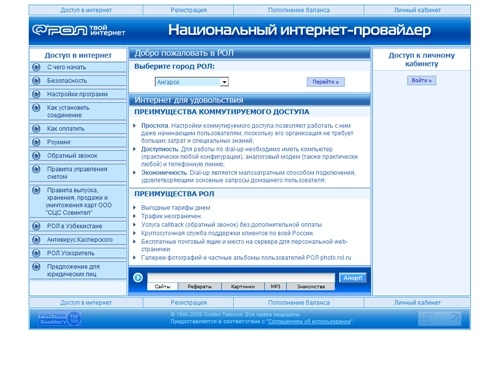Open bottom menu 'Регистрация'

189,303
